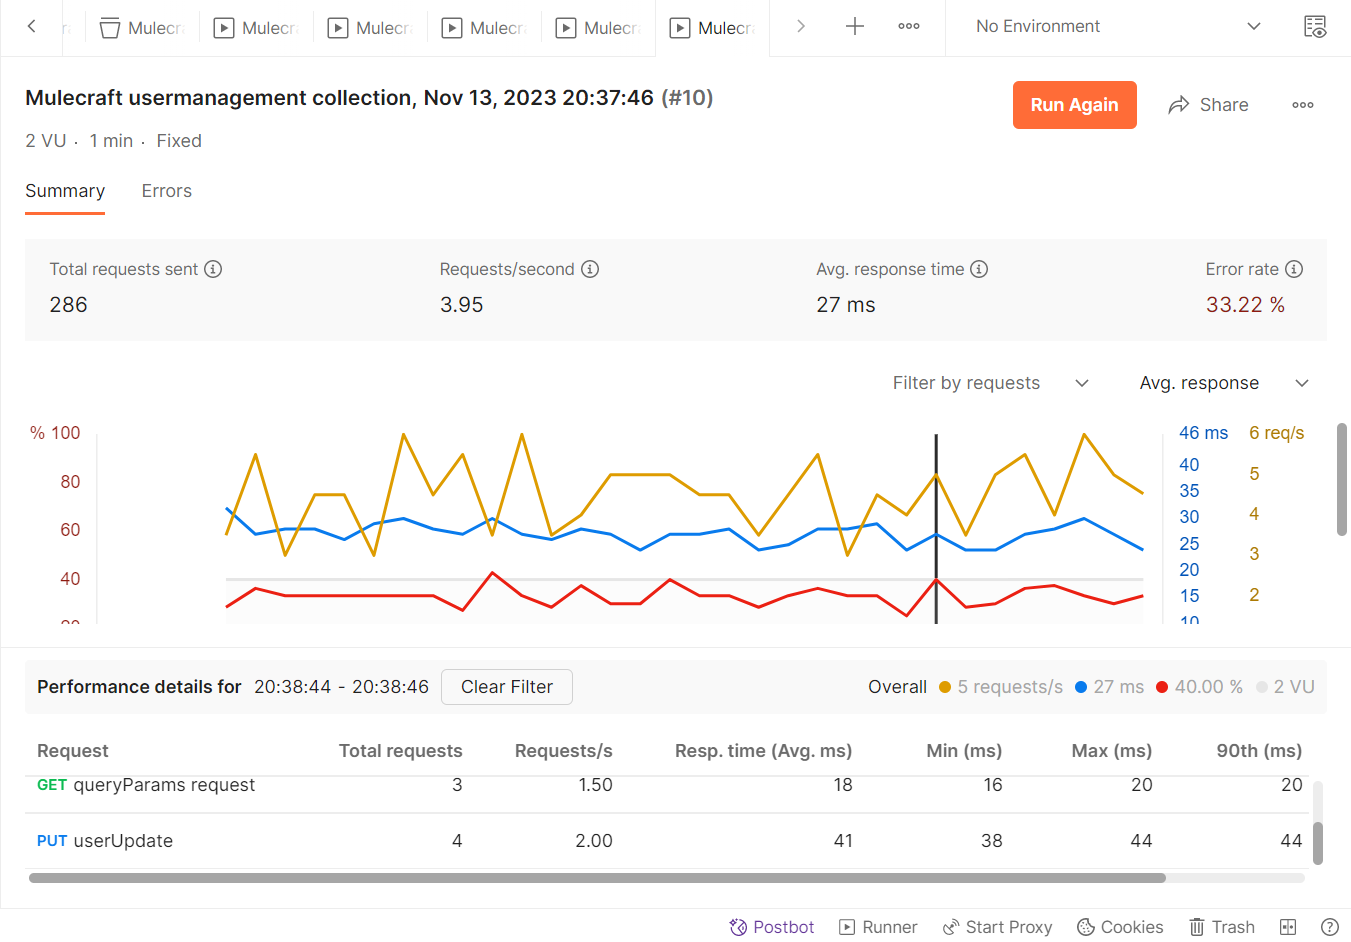Open the Trash from status bar
The width and height of the screenshot is (1351, 942).
pos(1221,927)
